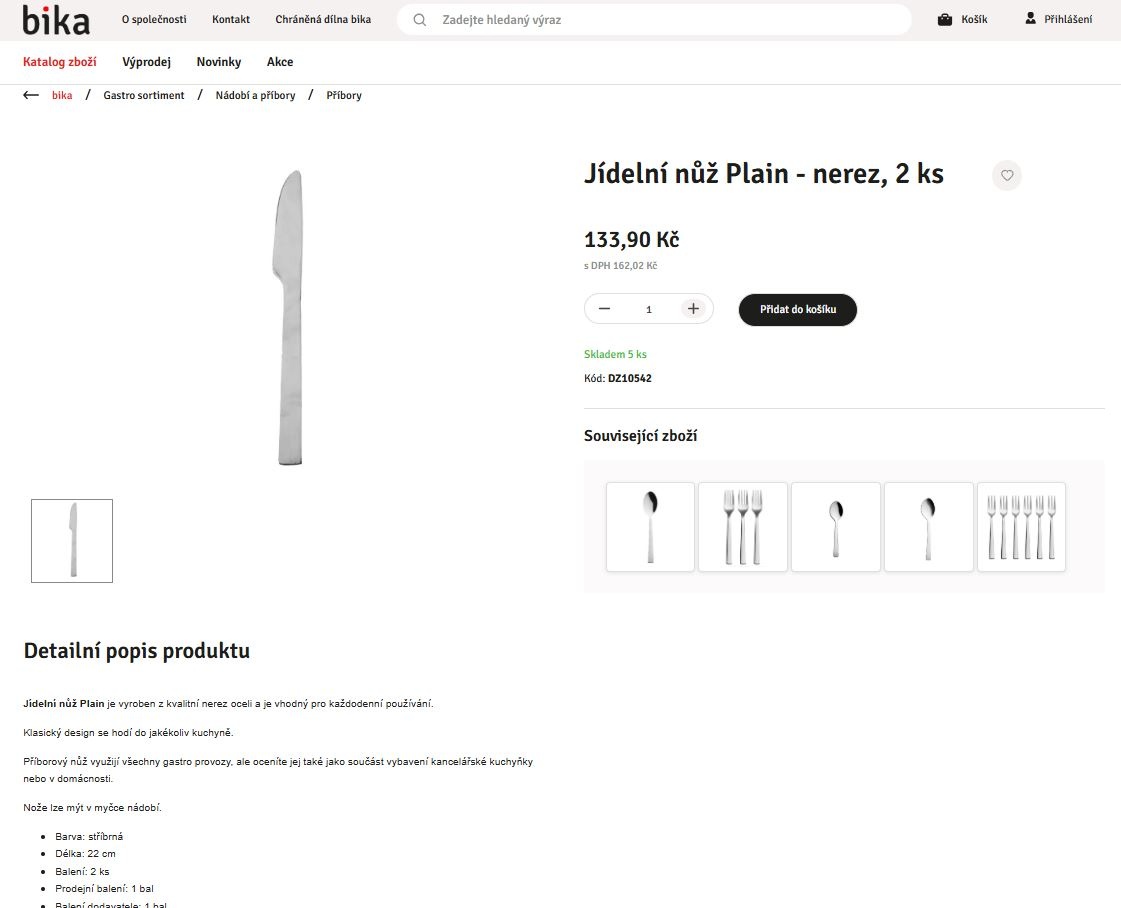
Task: Go to the Výprodej section
Action: [x=147, y=62]
